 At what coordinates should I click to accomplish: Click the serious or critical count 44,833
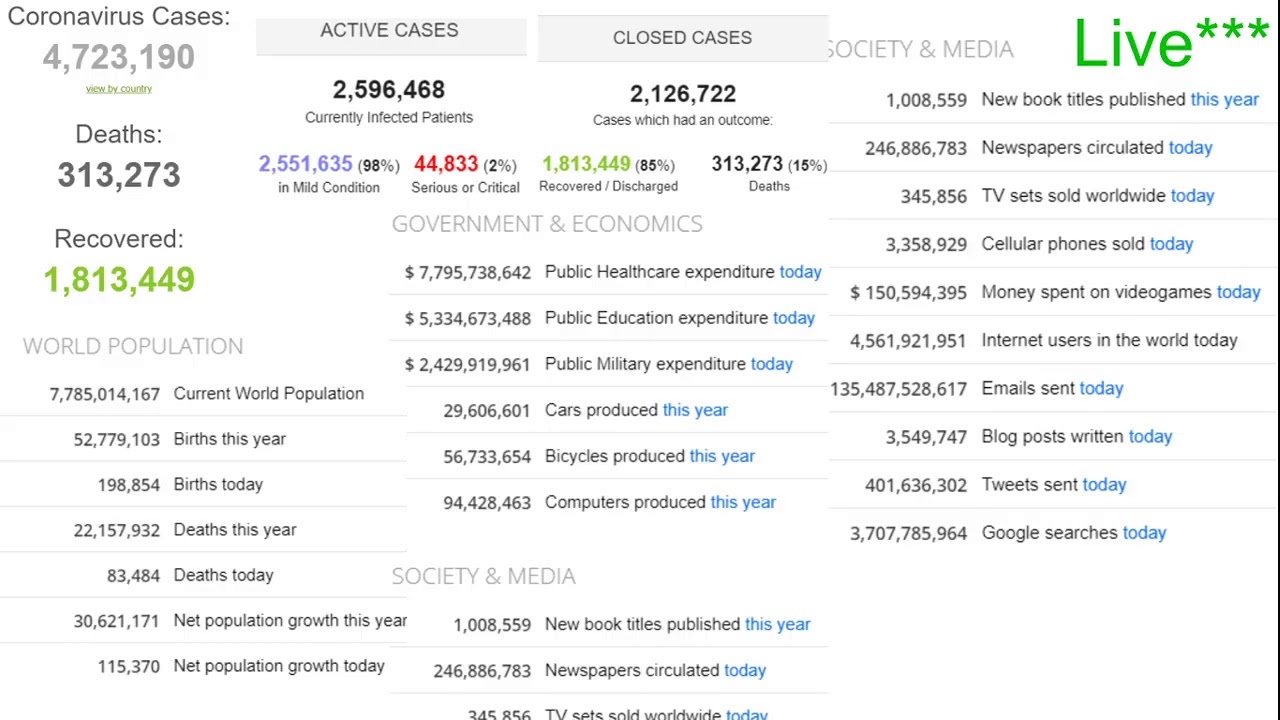click(446, 164)
